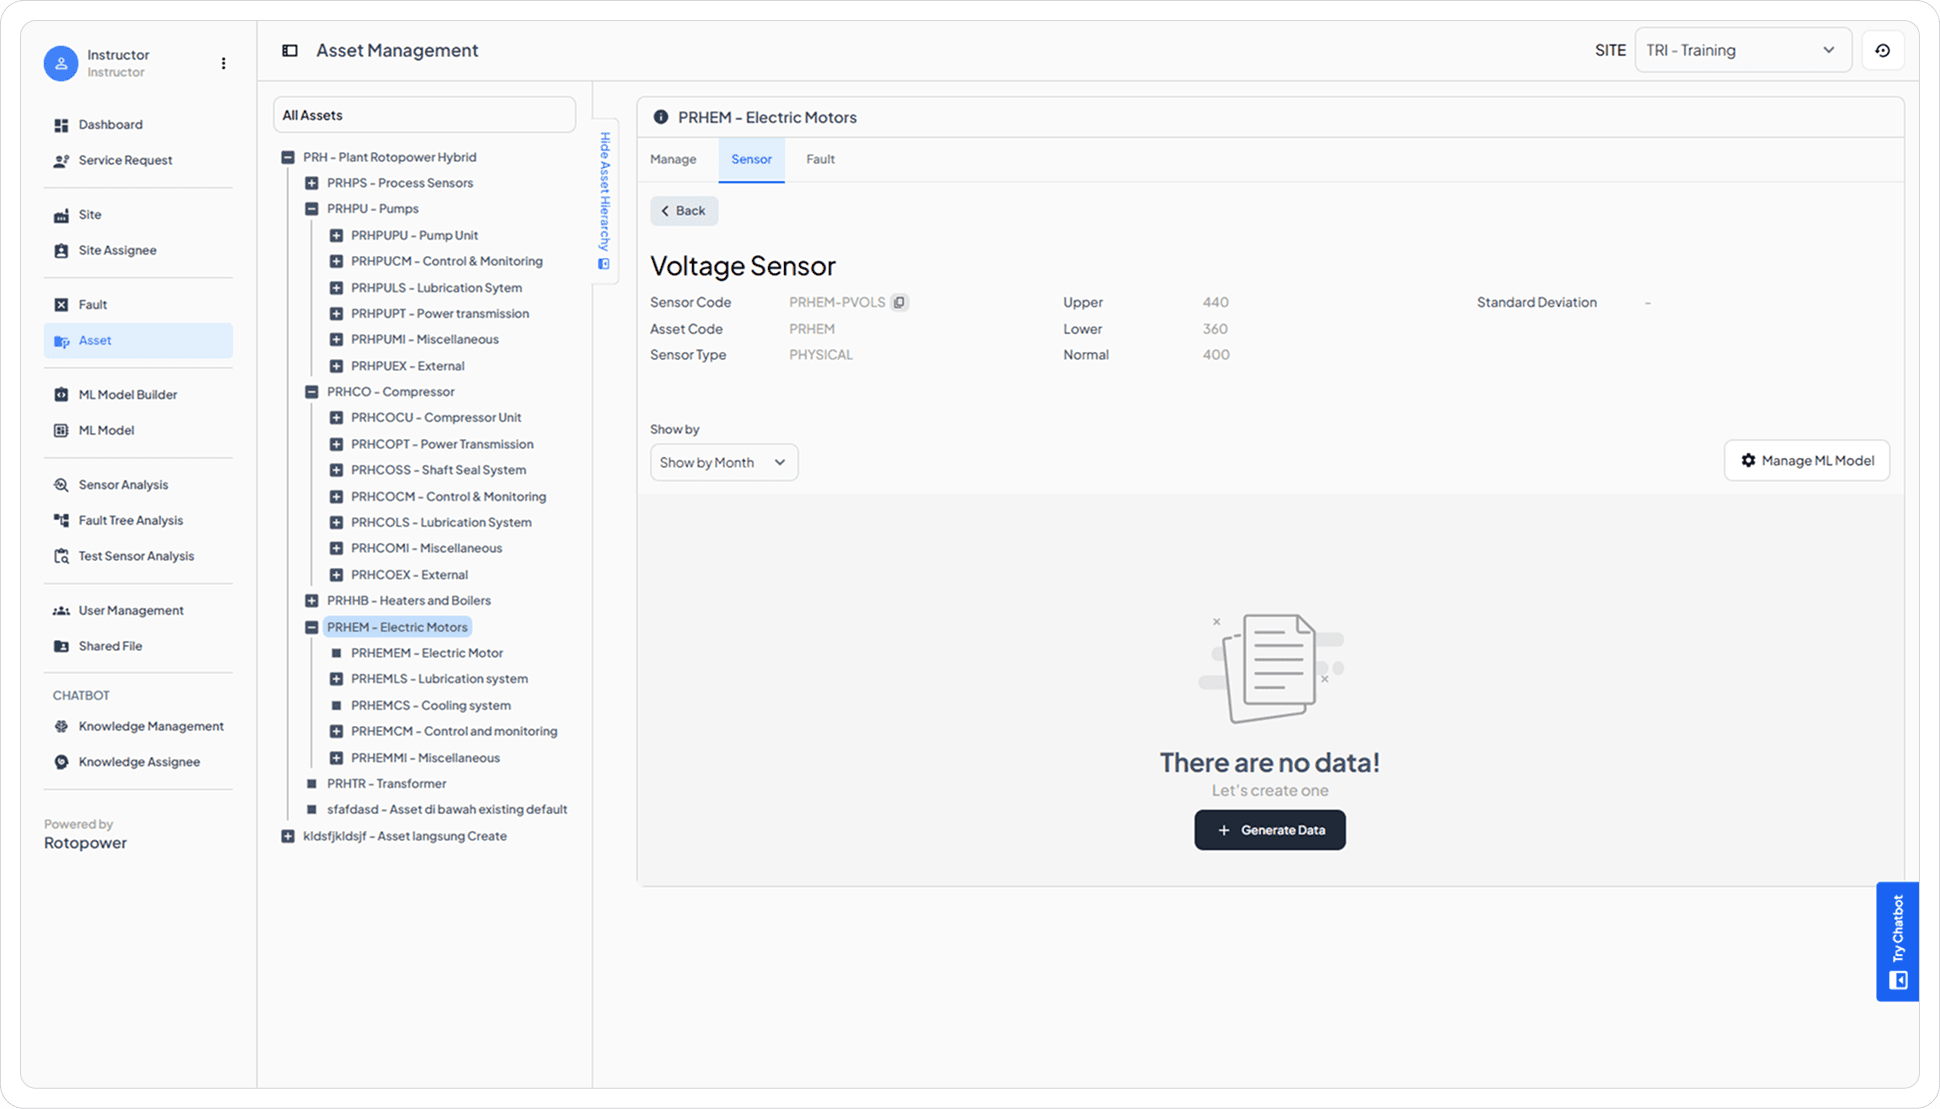Click the Generate Data button
The width and height of the screenshot is (1940, 1109).
(1269, 830)
